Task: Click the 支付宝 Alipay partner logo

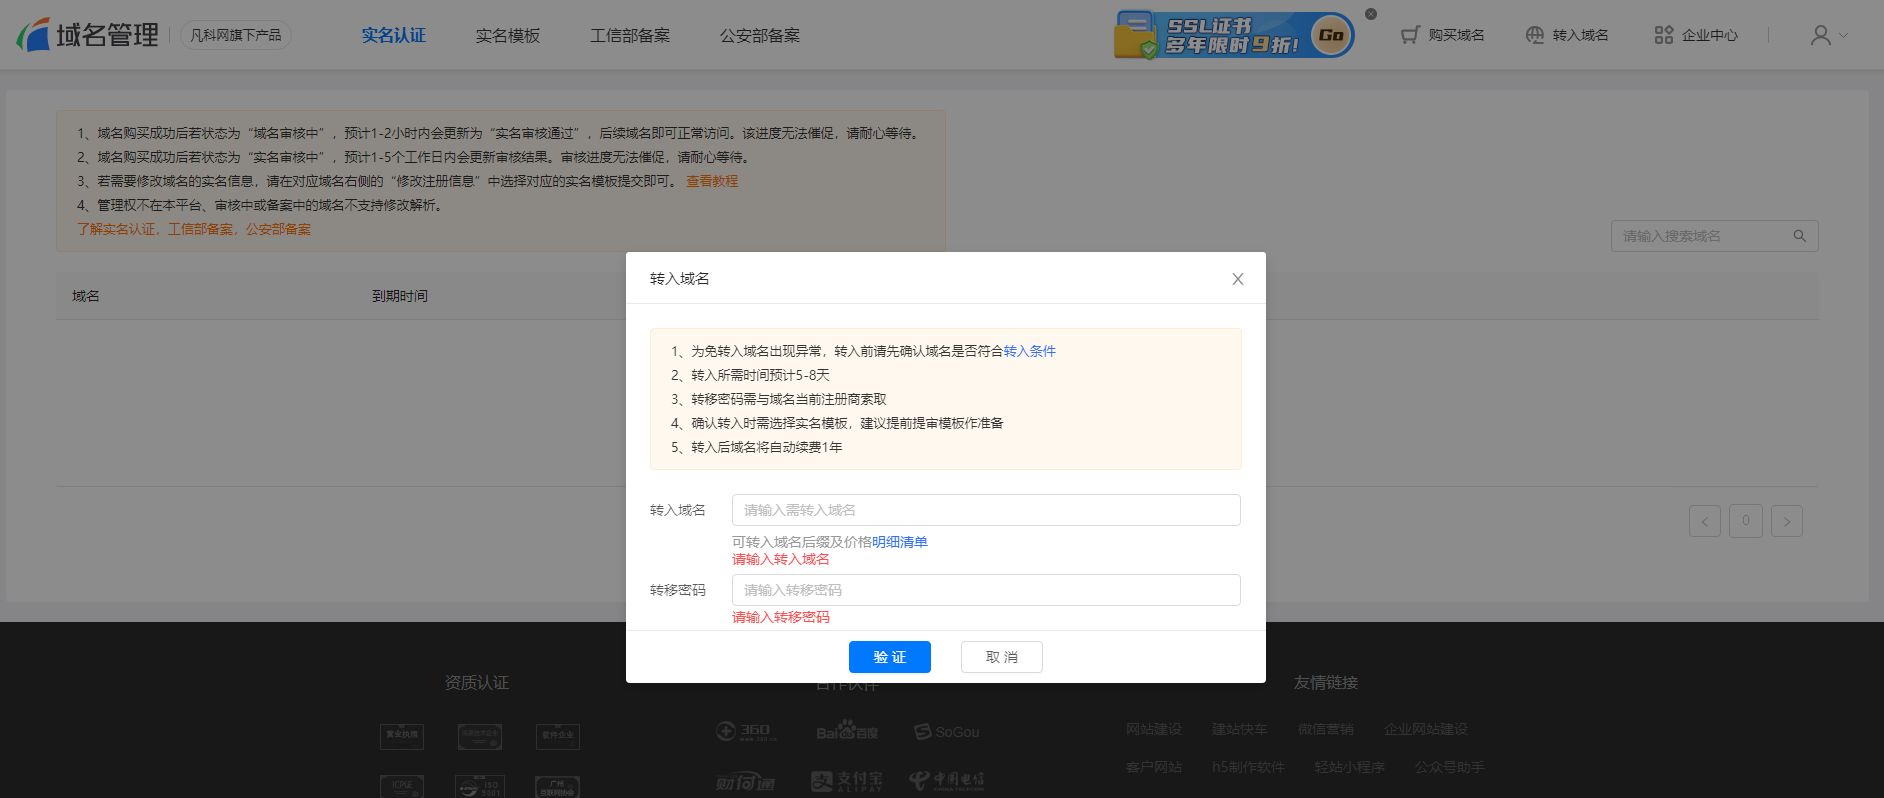Action: pyautogui.click(x=847, y=781)
